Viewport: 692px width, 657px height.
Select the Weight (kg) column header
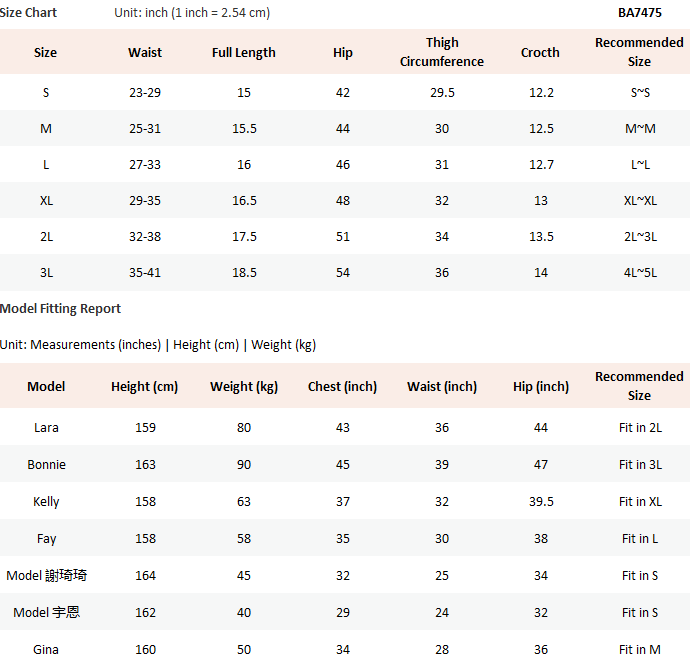click(244, 386)
